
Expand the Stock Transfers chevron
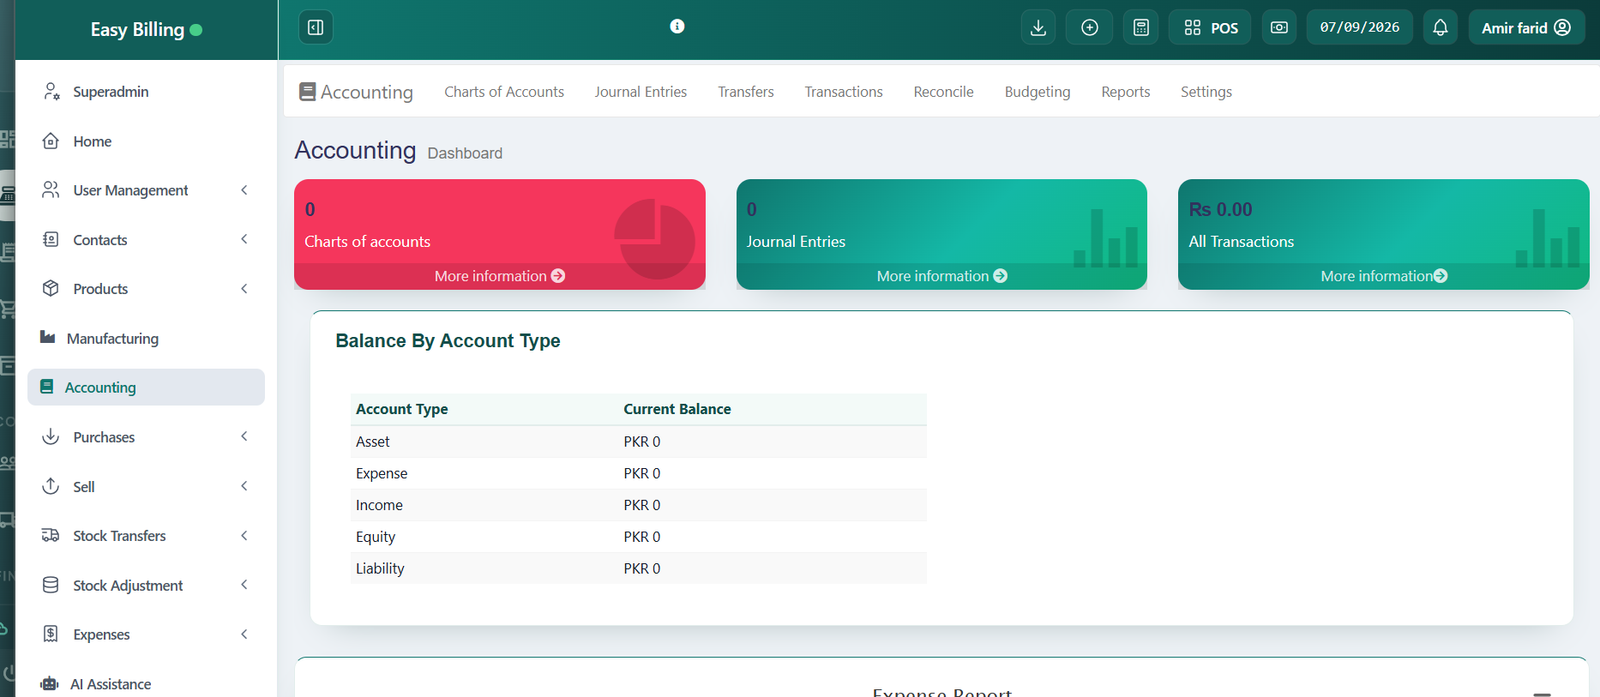[x=244, y=536]
